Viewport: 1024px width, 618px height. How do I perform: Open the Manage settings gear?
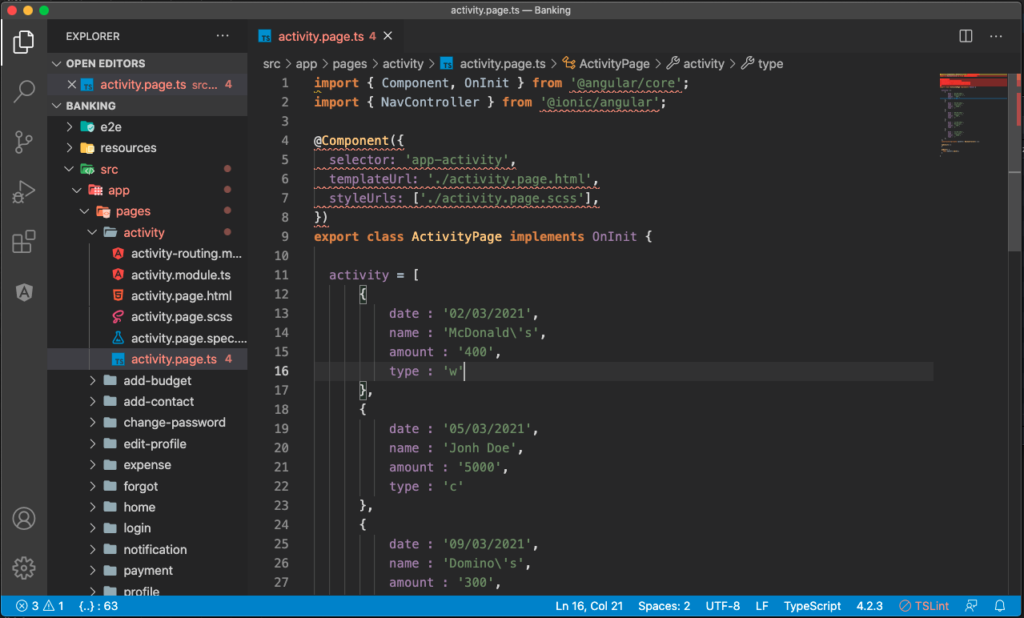(23, 568)
